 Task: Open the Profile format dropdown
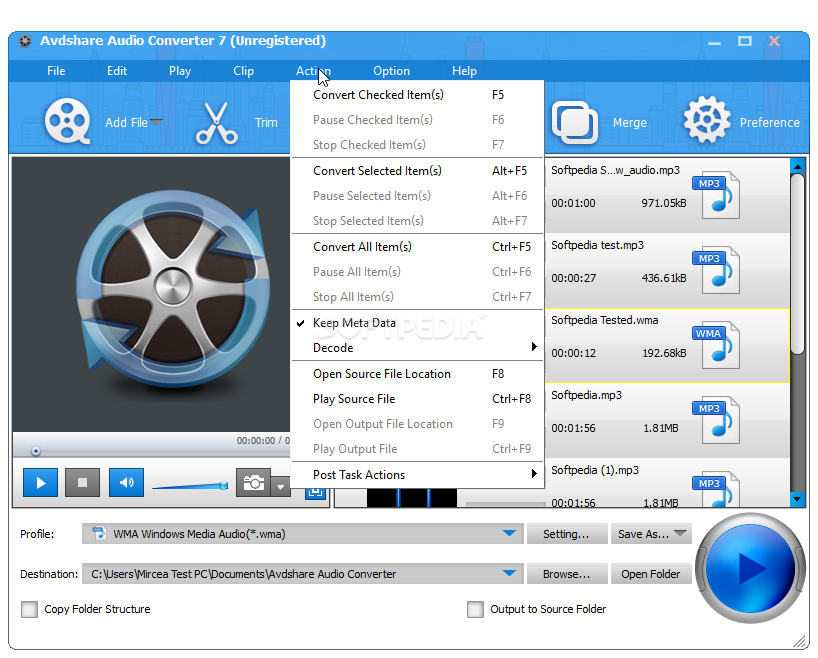click(x=510, y=533)
